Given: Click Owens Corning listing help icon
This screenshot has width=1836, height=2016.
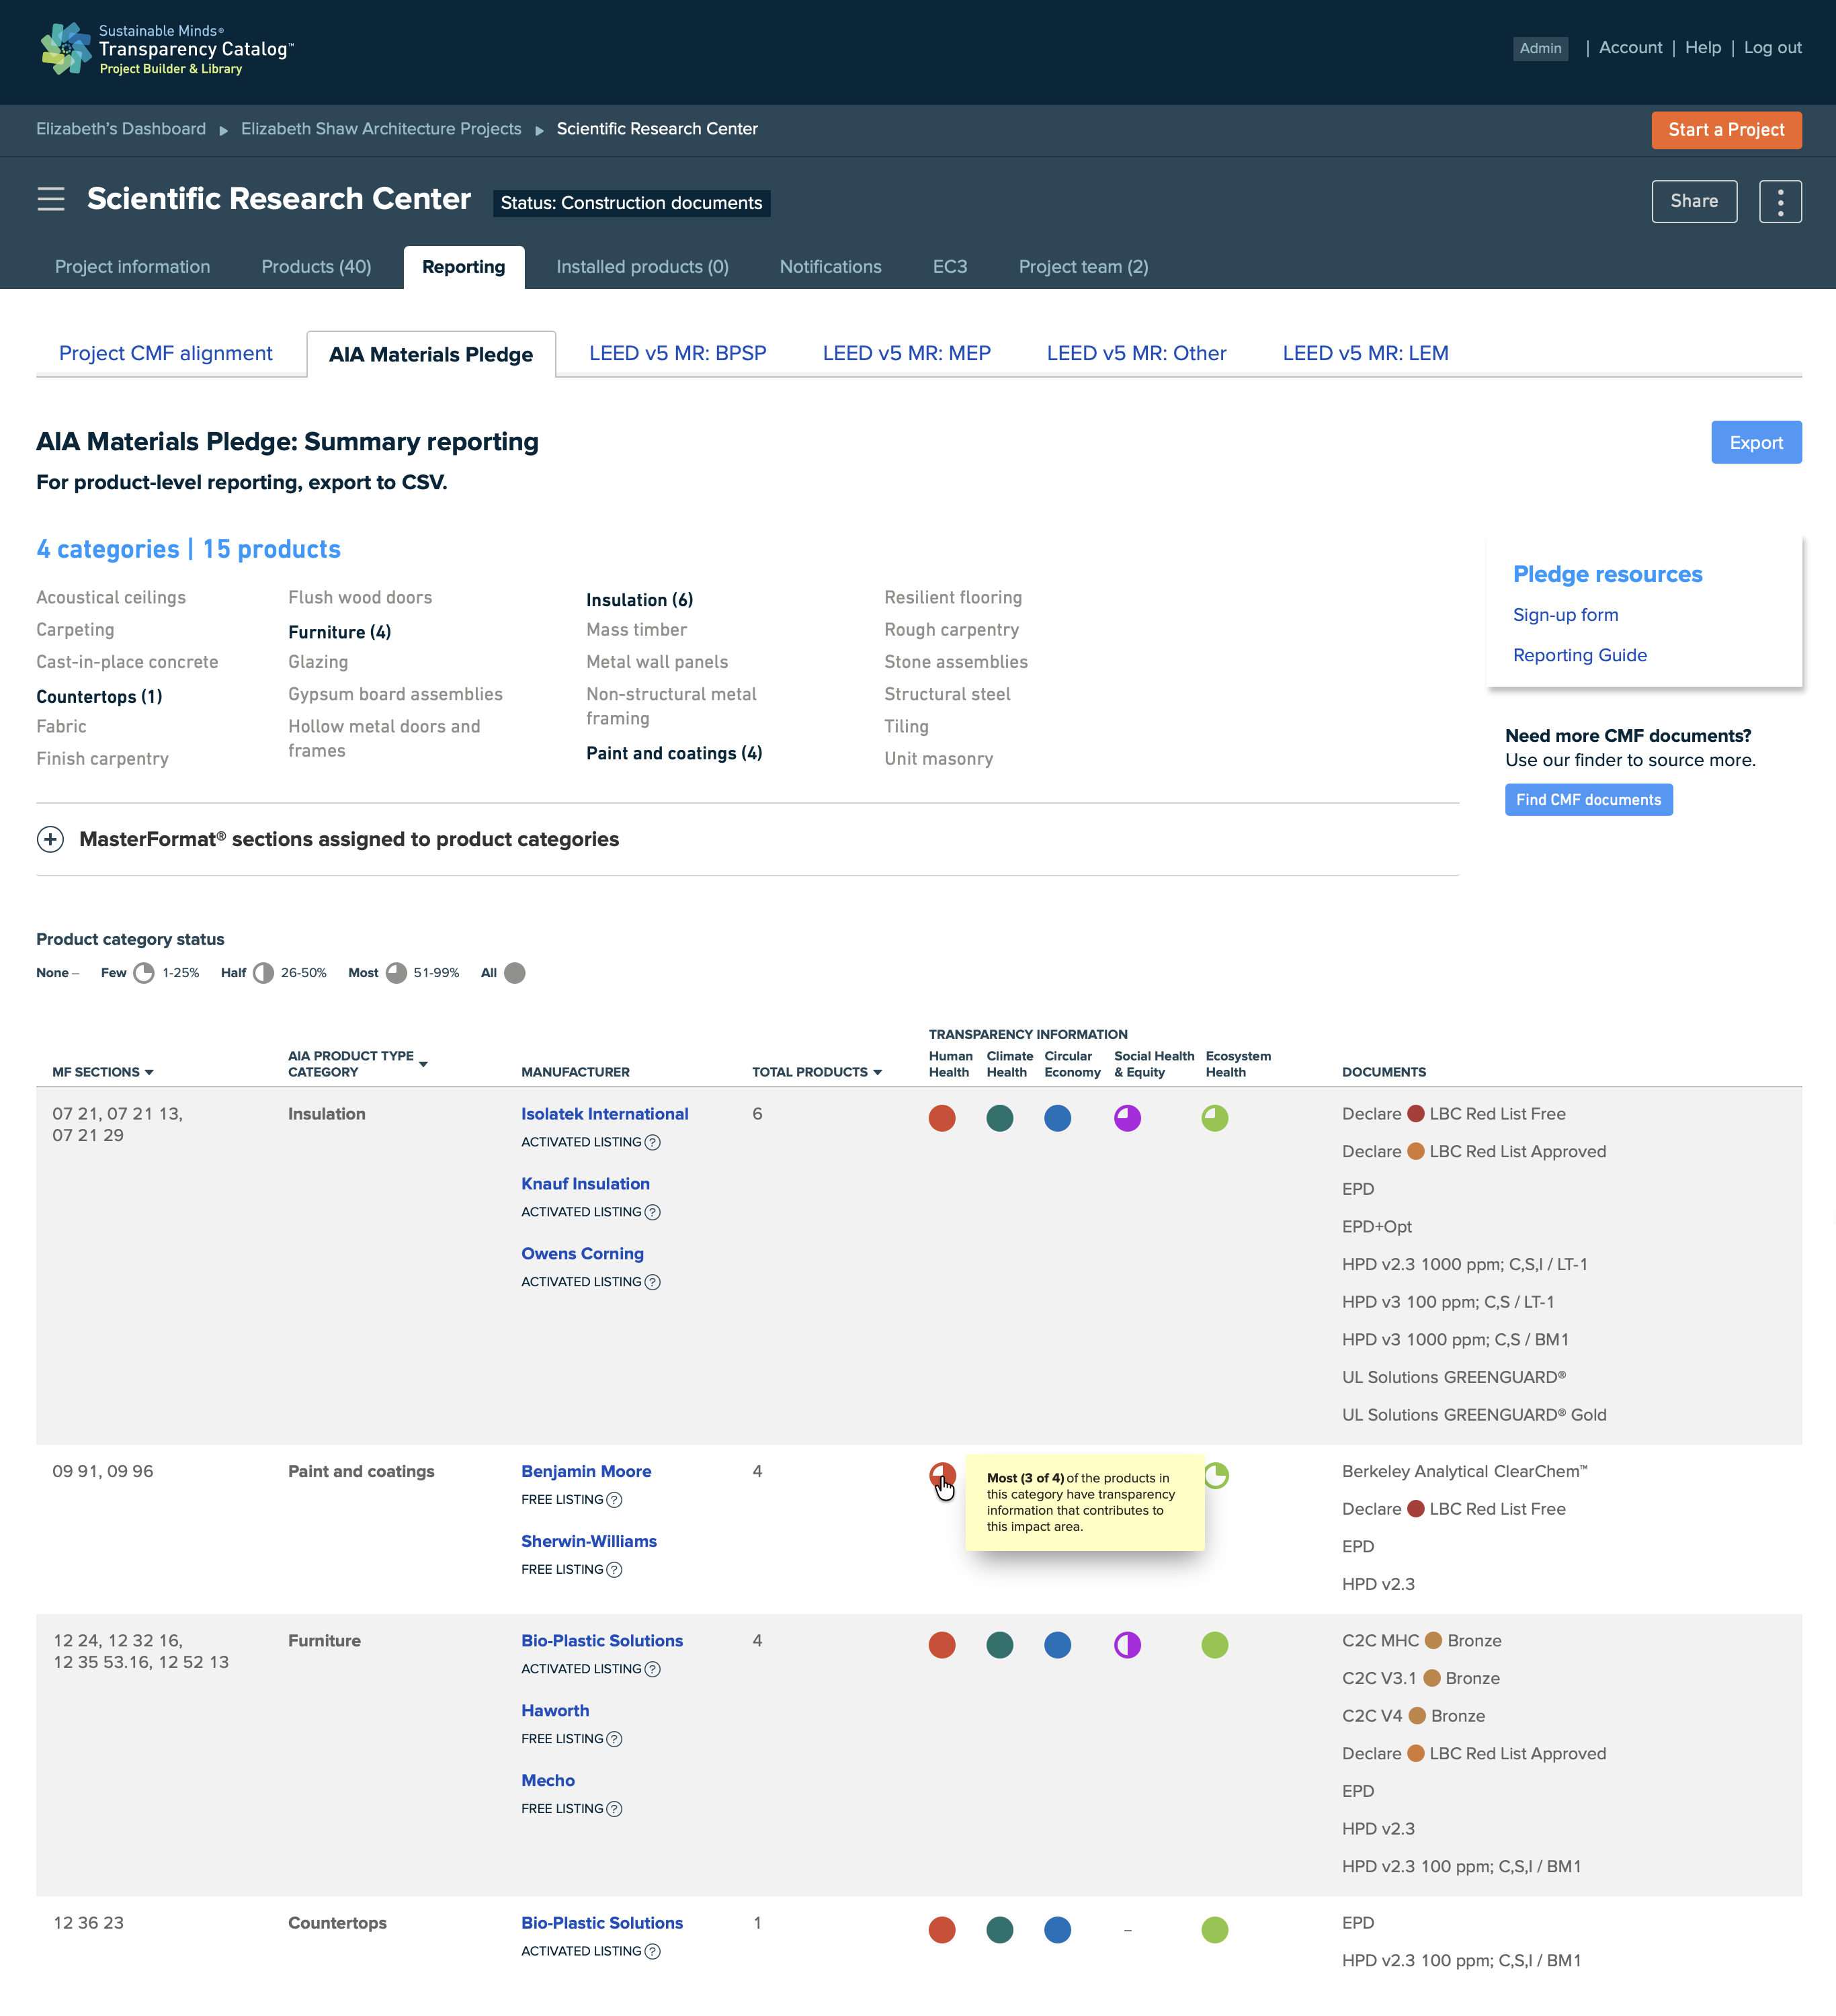Looking at the screenshot, I should click(x=652, y=1282).
